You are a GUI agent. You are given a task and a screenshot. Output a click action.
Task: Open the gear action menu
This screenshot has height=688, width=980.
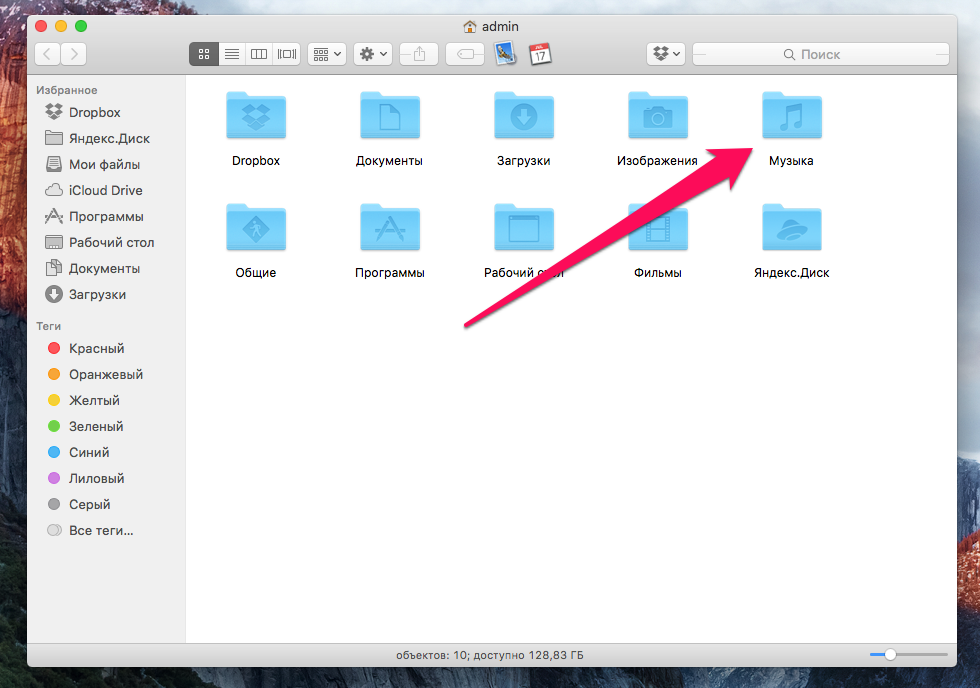coord(372,54)
